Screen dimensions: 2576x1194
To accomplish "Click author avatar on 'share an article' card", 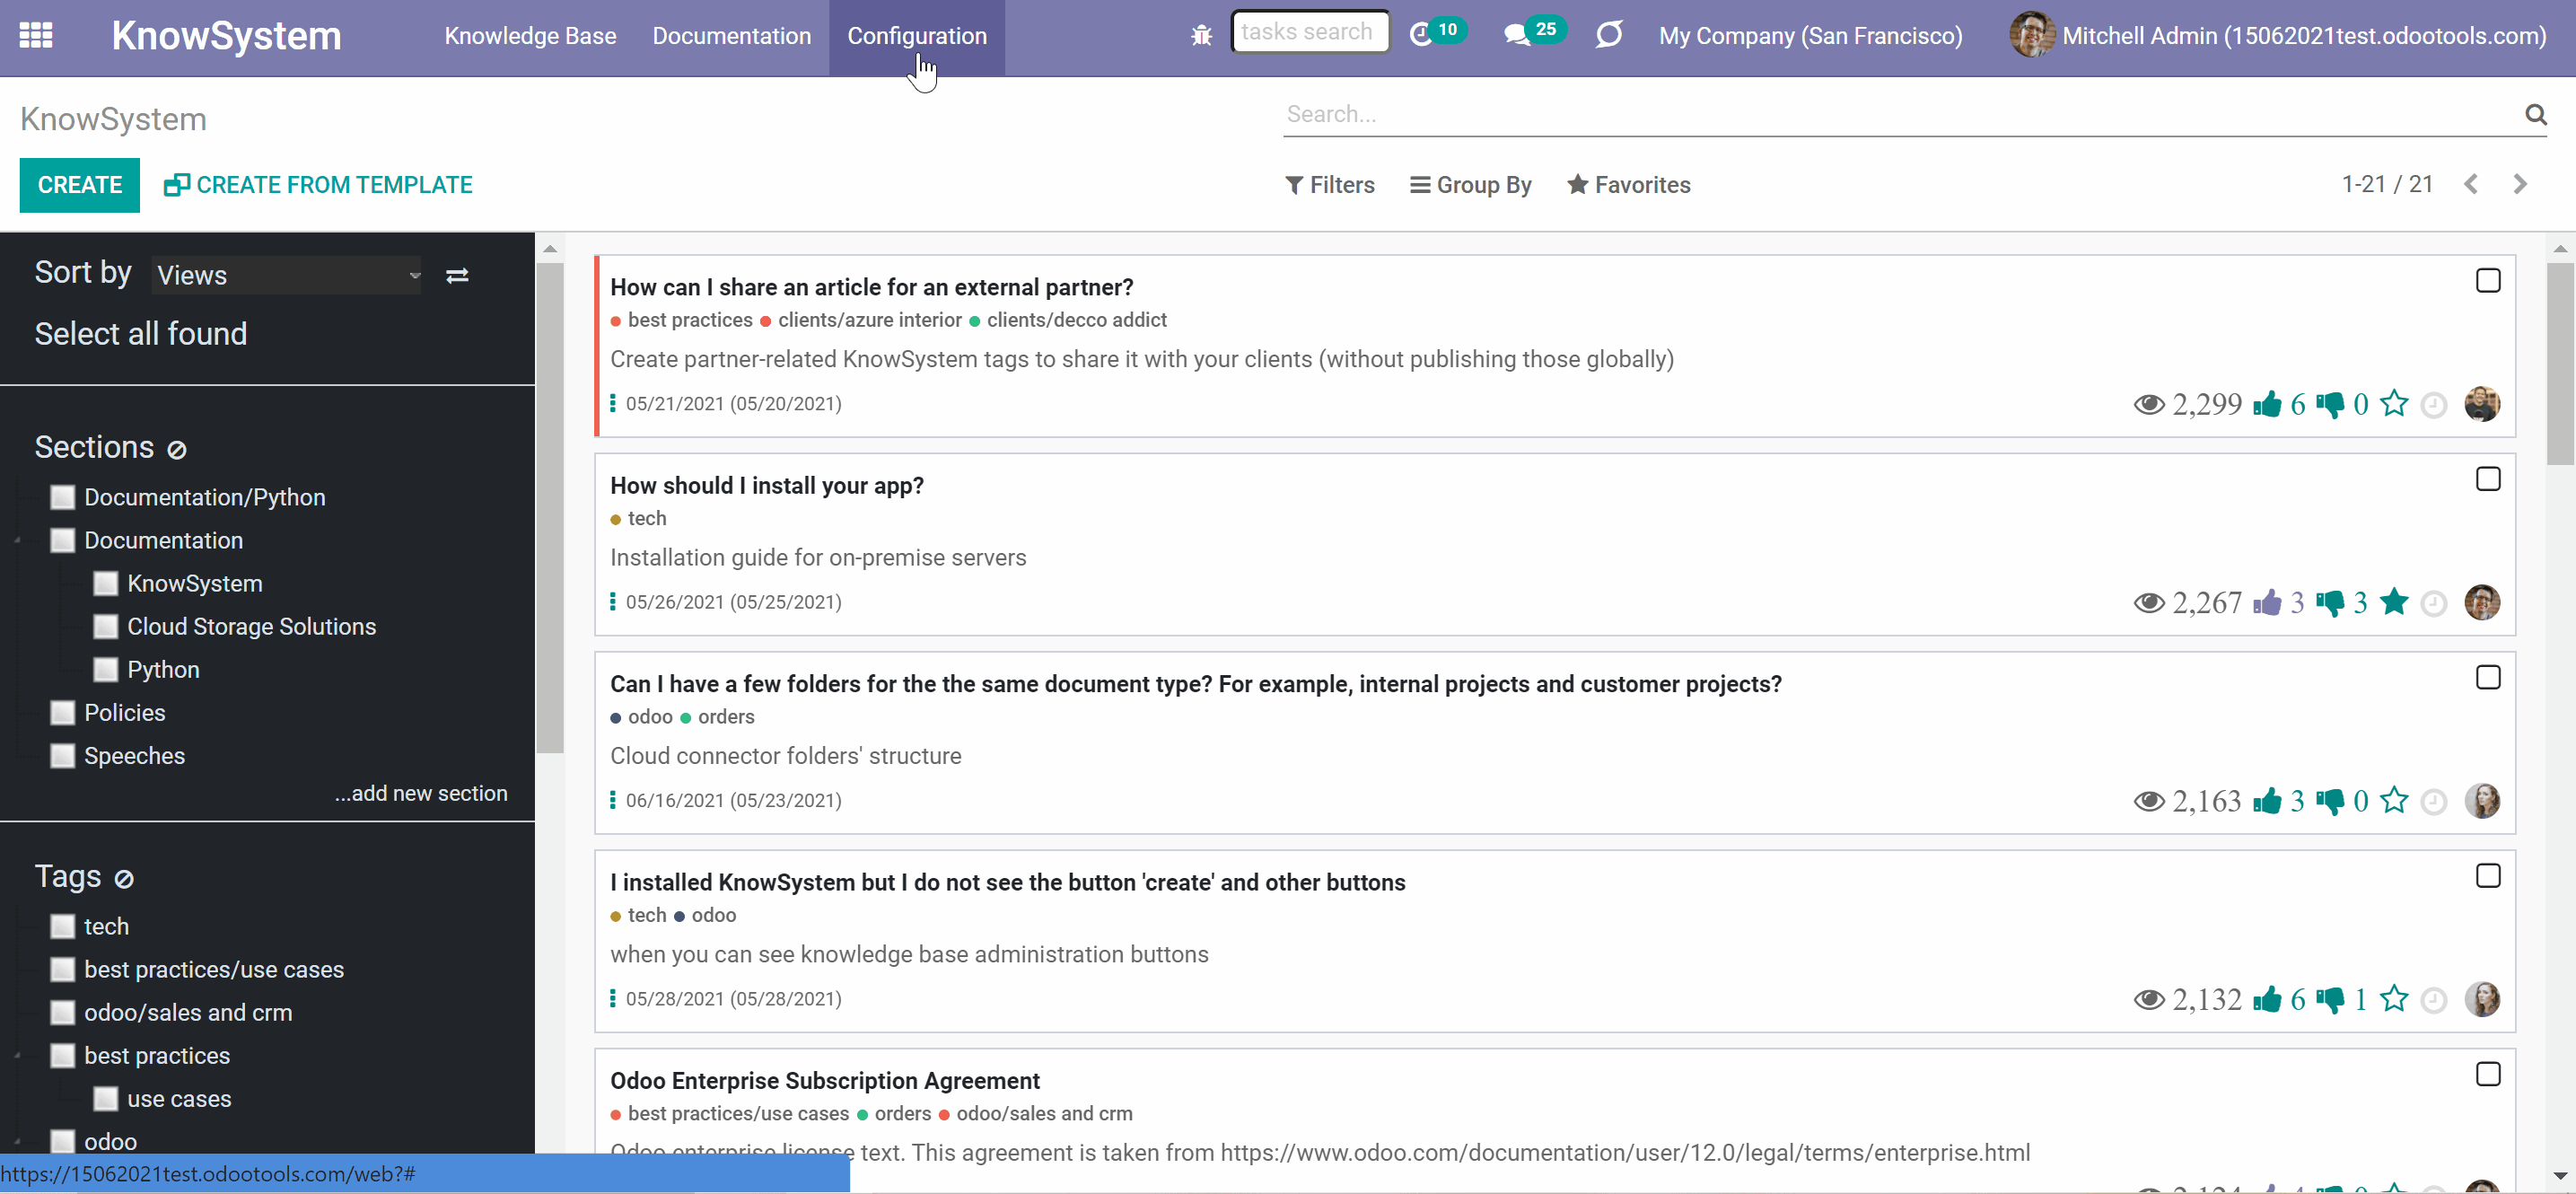I will (x=2482, y=404).
